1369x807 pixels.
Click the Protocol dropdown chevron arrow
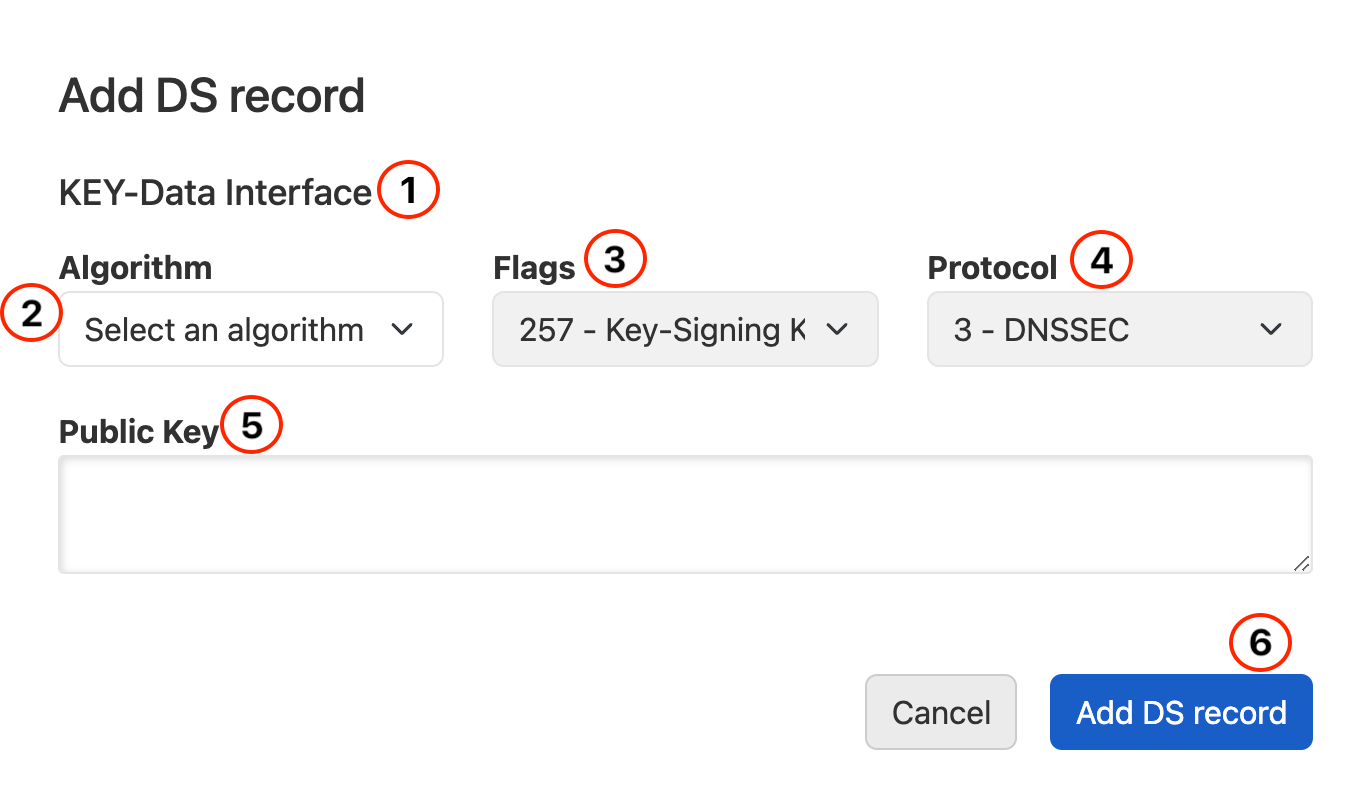pyautogui.click(x=1271, y=329)
